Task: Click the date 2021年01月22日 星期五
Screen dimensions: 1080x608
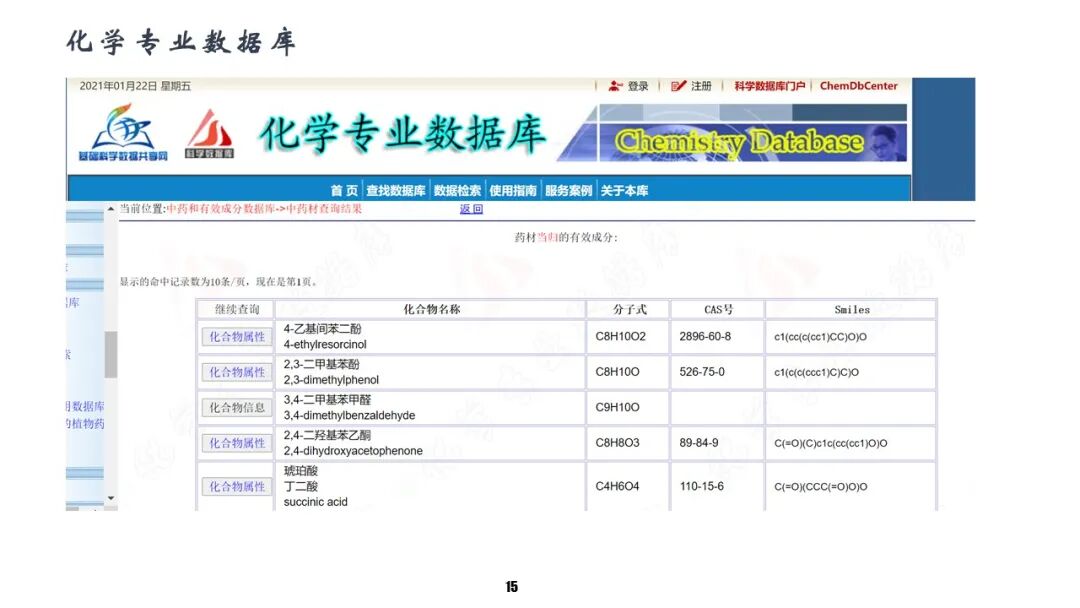Action: click(135, 86)
